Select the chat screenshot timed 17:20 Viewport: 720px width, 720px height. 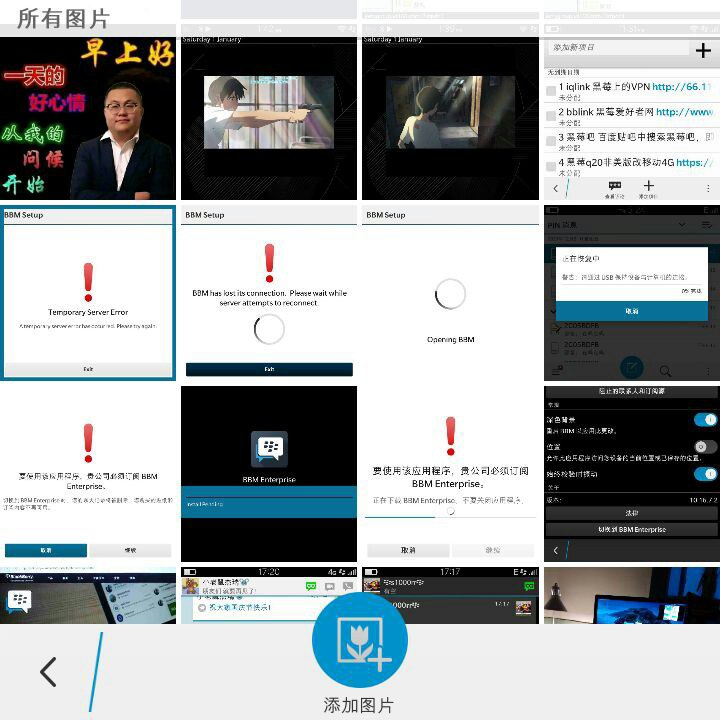[x=269, y=595]
